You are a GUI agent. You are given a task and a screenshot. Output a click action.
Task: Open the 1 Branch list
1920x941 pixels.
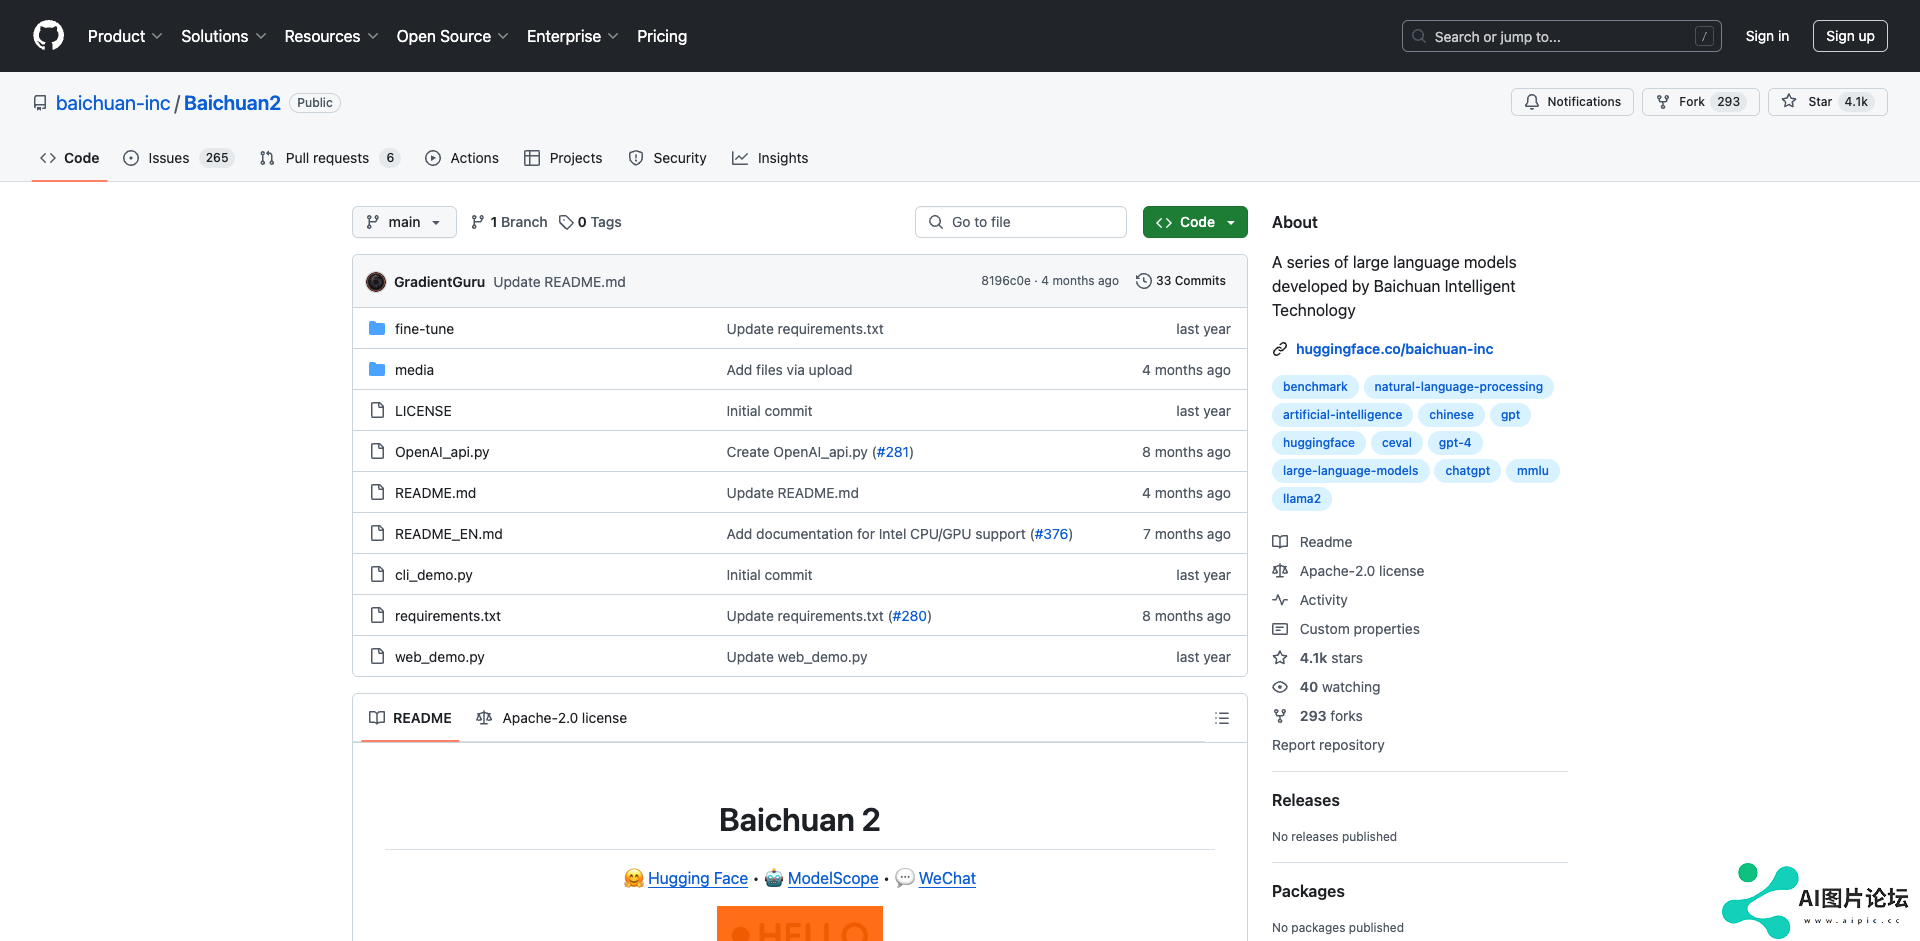pos(509,222)
